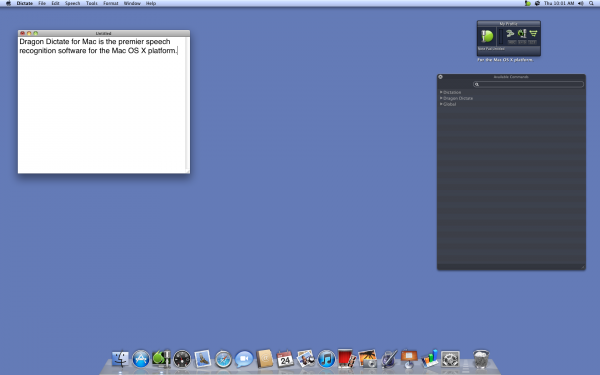Expand the Dictation commands group
Screen dimensions: 600x375
pos(441,92)
